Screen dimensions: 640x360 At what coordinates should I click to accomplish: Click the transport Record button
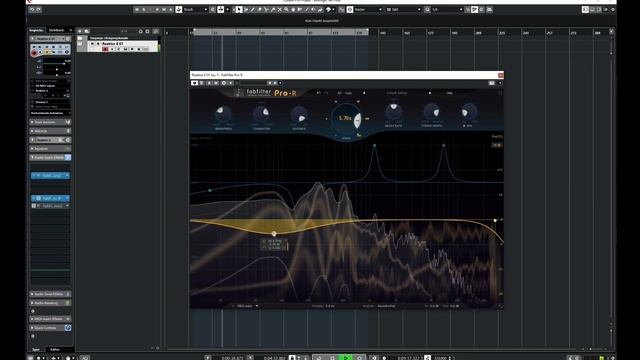pos(360,358)
